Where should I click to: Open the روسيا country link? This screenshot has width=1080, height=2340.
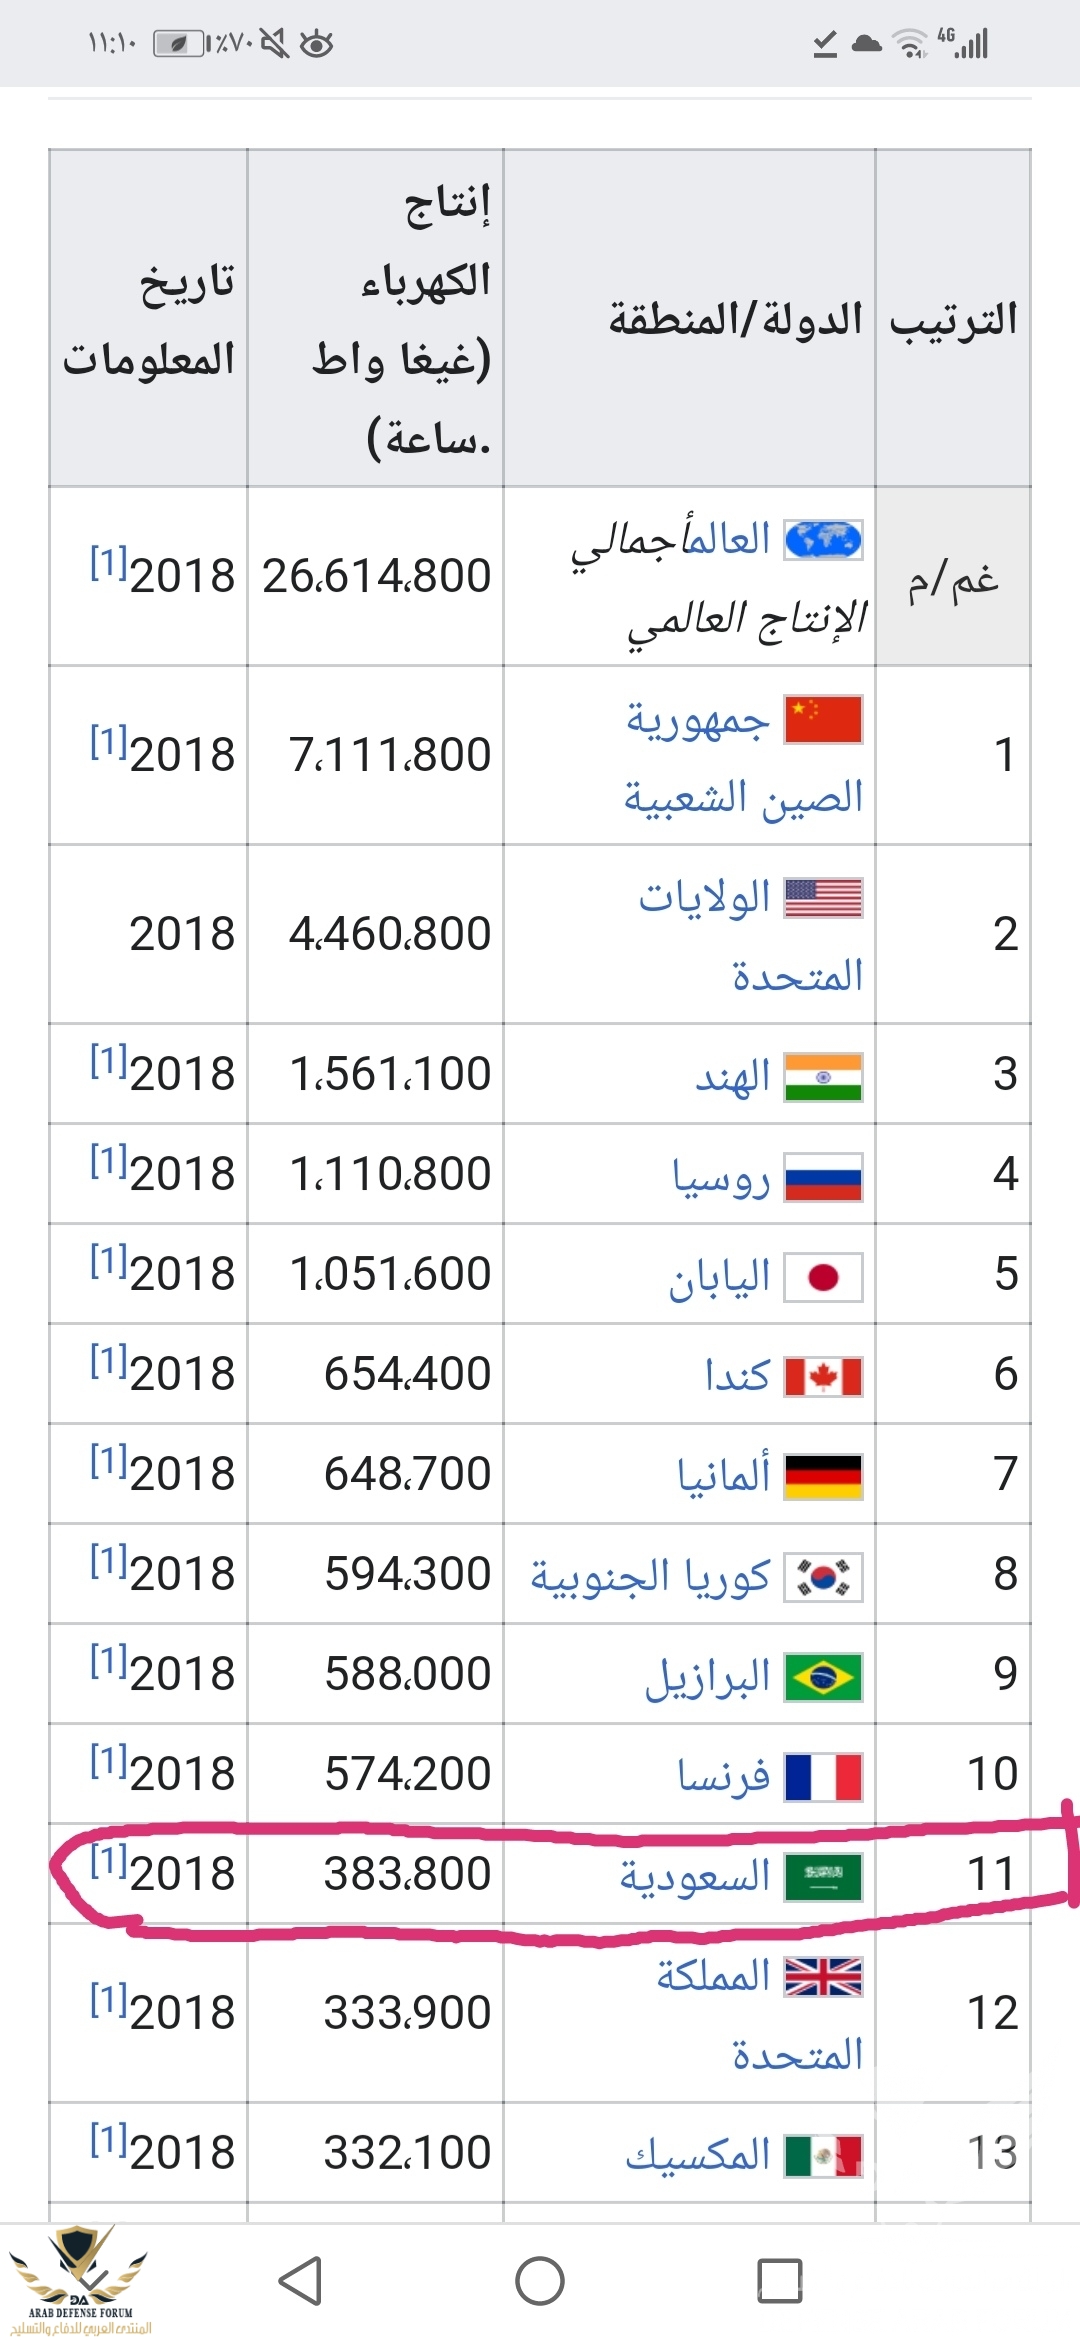point(721,1177)
